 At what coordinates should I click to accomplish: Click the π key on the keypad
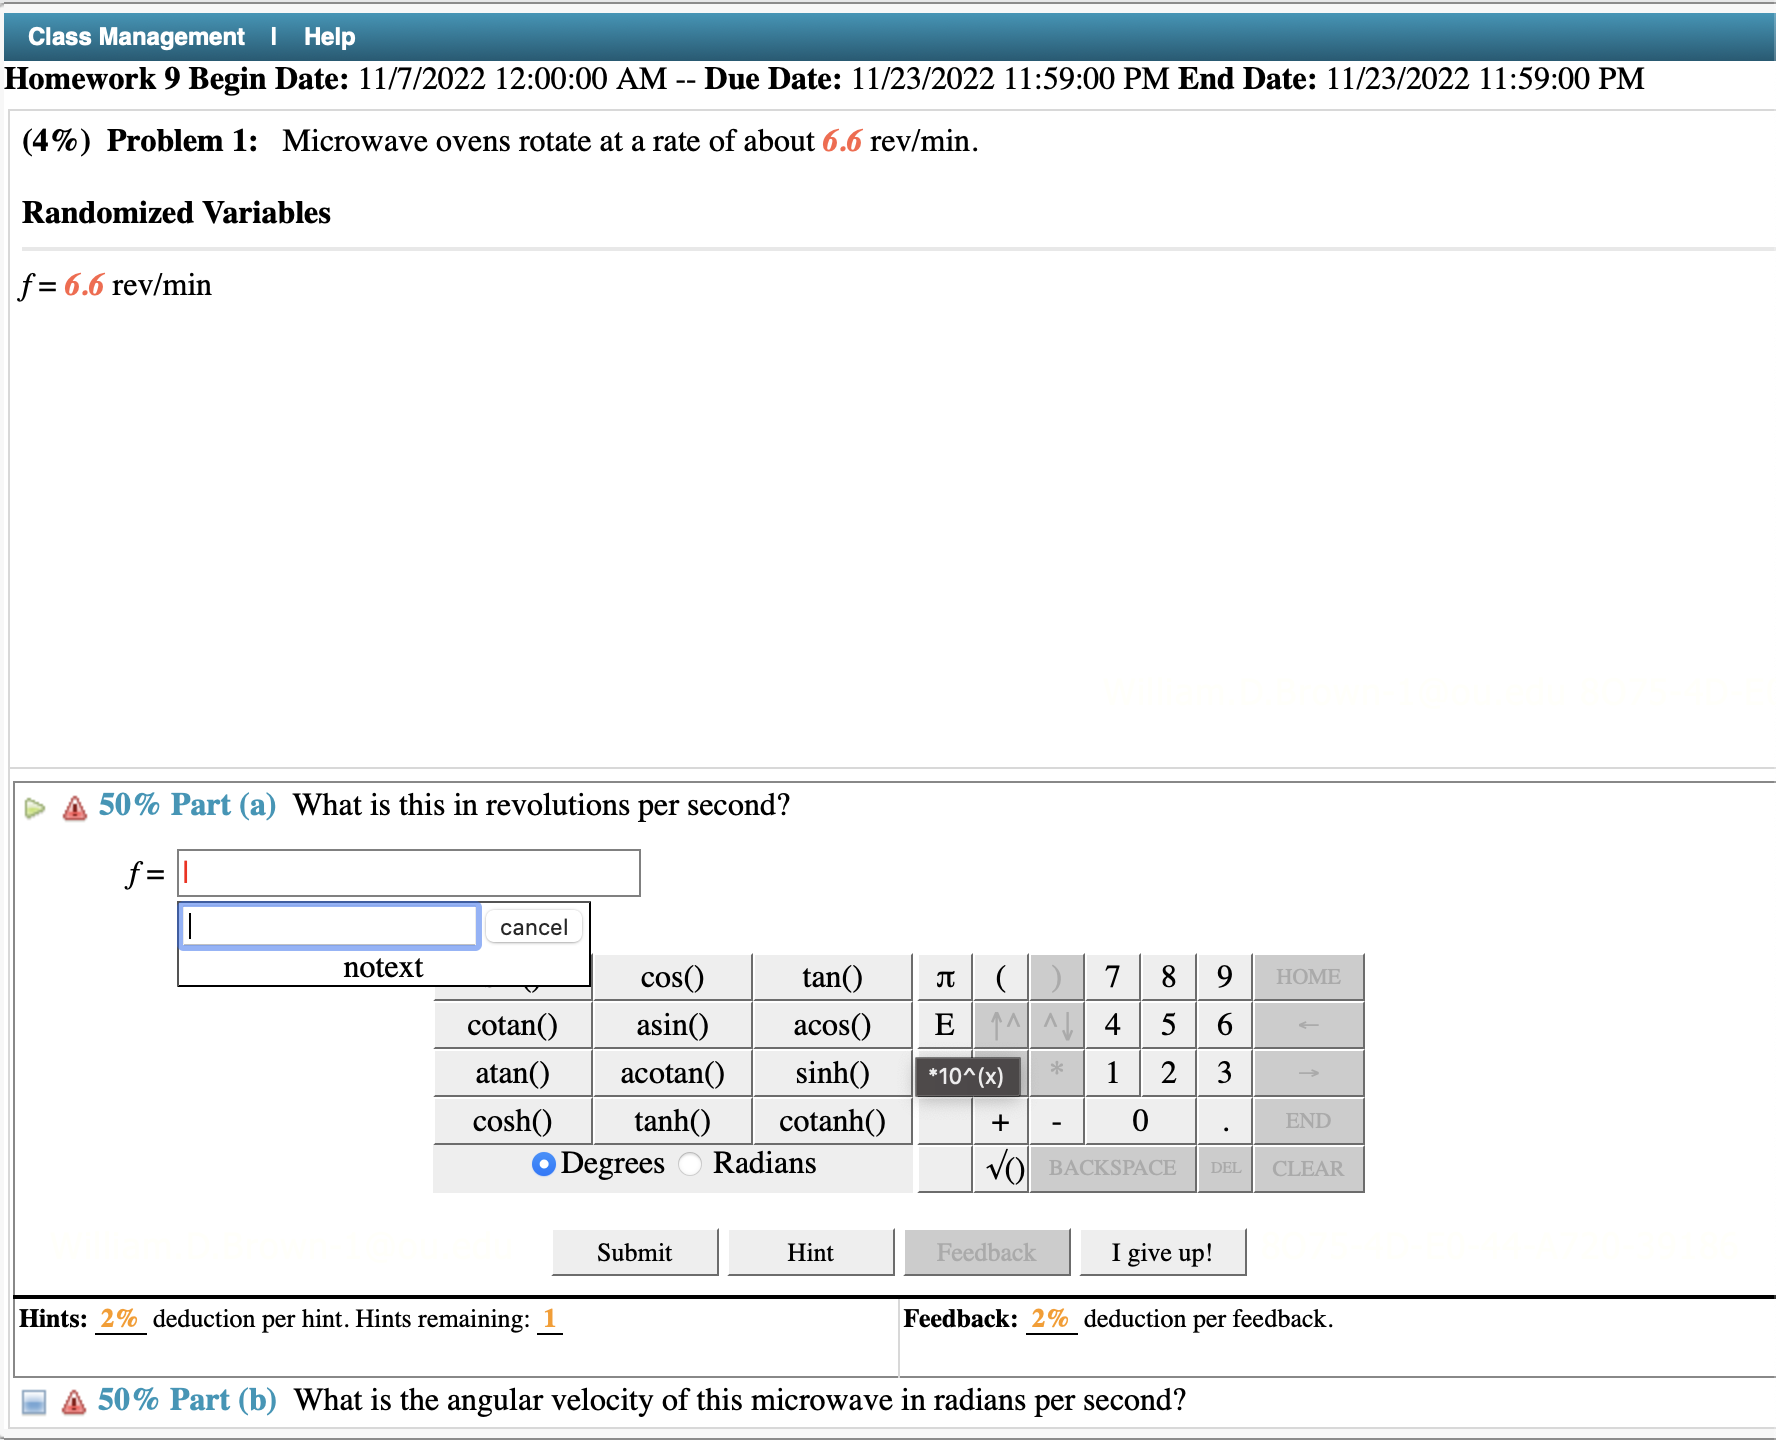point(944,977)
